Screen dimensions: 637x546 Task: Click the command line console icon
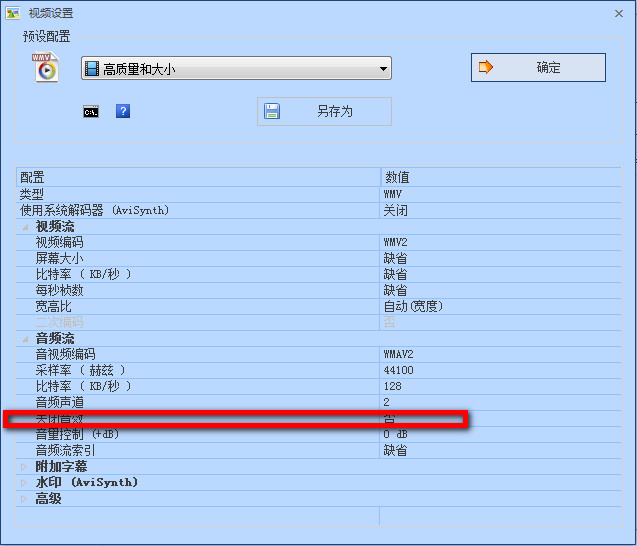(91, 111)
